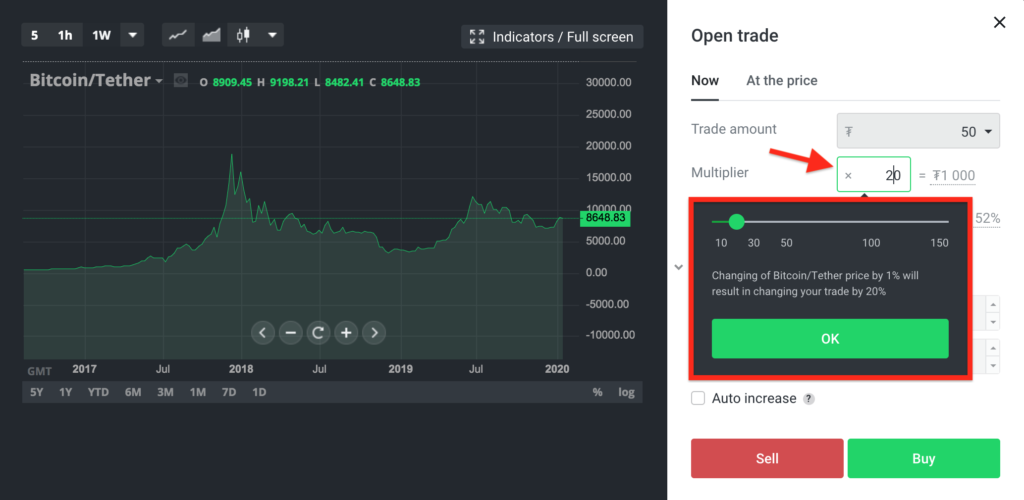
Task: Click the chart scroll-right arrow
Action: pyautogui.click(x=374, y=333)
